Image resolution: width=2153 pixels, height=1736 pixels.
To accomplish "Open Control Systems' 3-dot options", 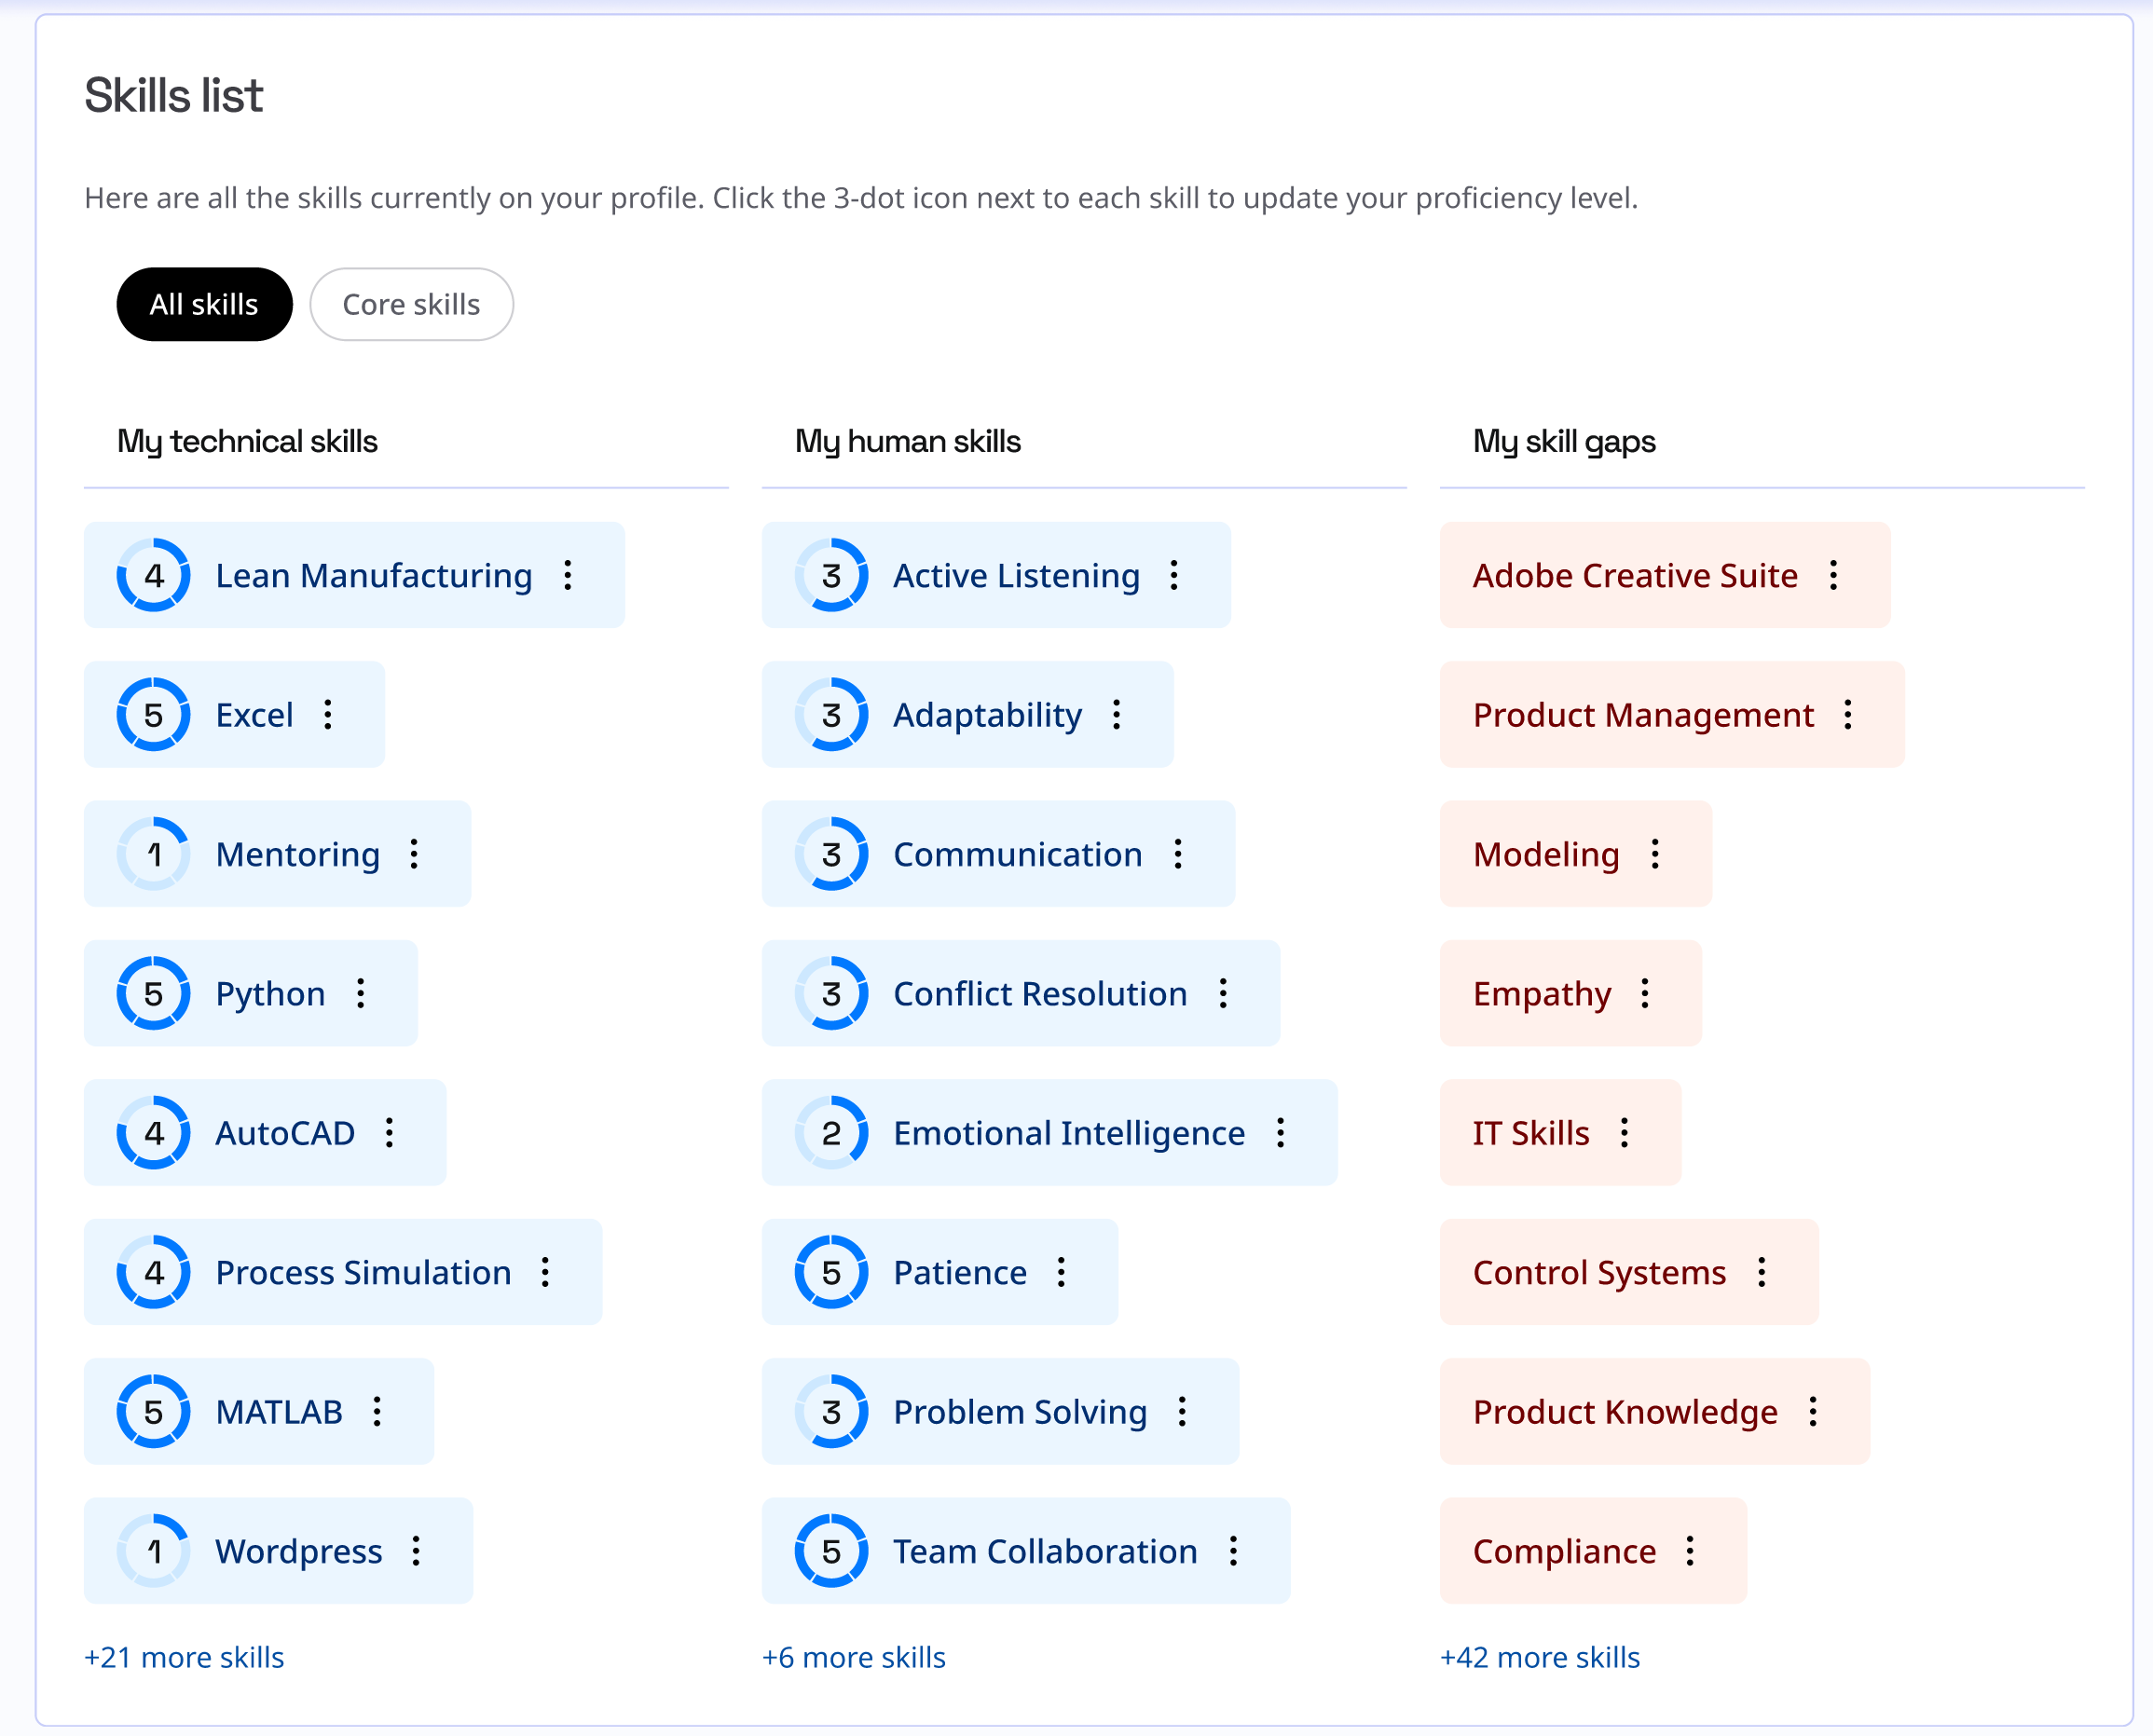I will click(x=1763, y=1272).
